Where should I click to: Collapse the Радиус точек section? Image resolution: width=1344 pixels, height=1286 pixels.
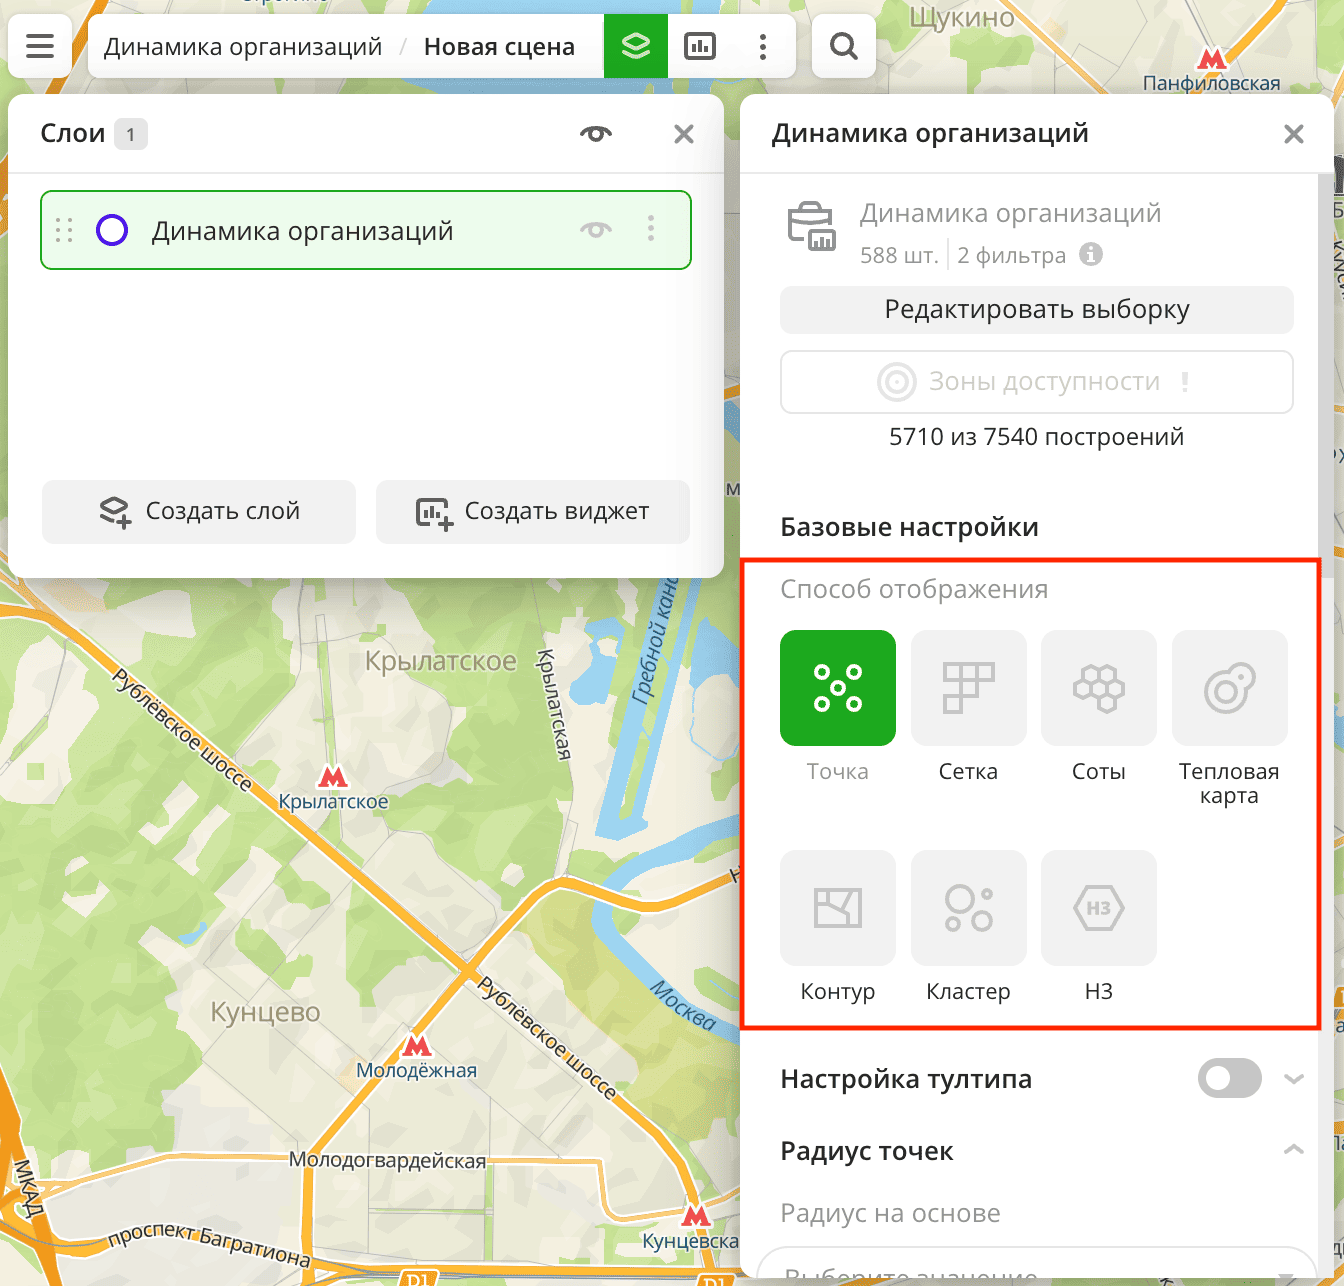tap(1293, 1150)
